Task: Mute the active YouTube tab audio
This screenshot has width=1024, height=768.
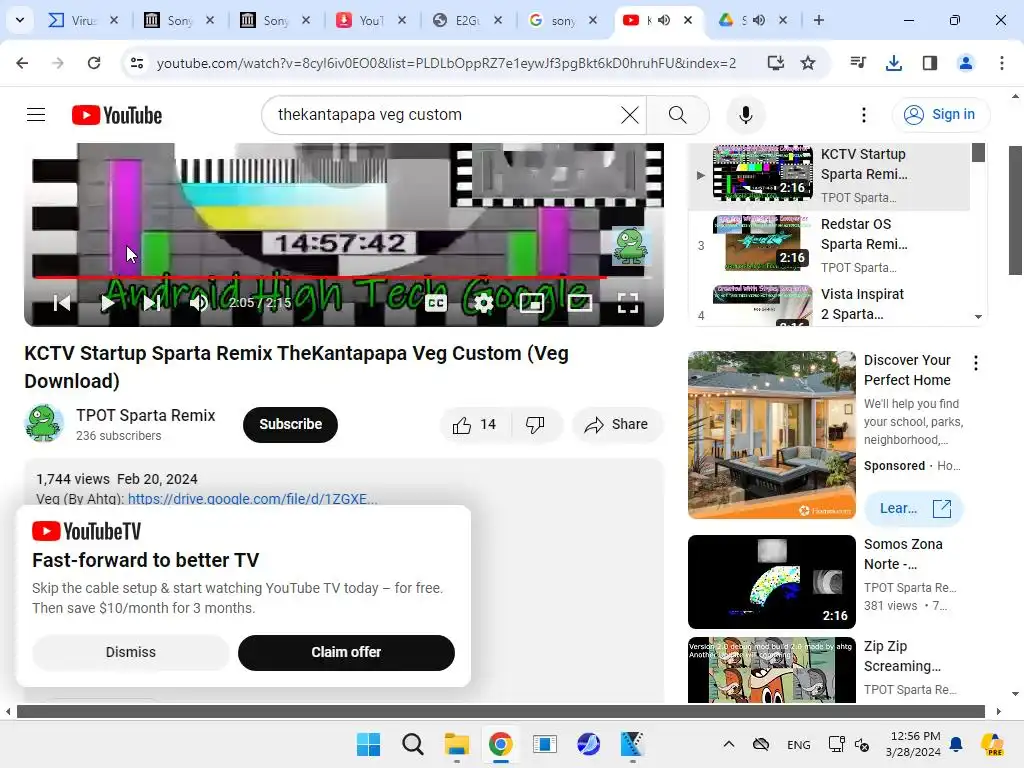Action: pyautogui.click(x=664, y=20)
